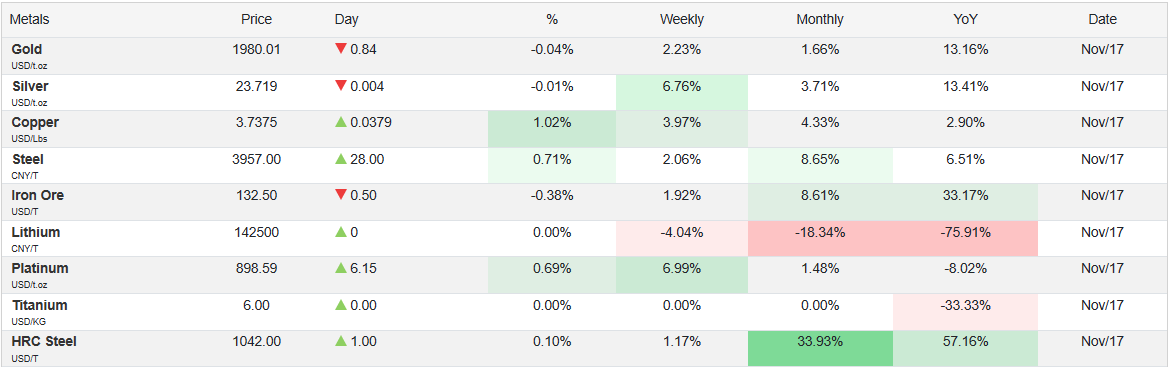Sort table by the Weekly column header
The width and height of the screenshot is (1168, 367).
click(x=681, y=20)
